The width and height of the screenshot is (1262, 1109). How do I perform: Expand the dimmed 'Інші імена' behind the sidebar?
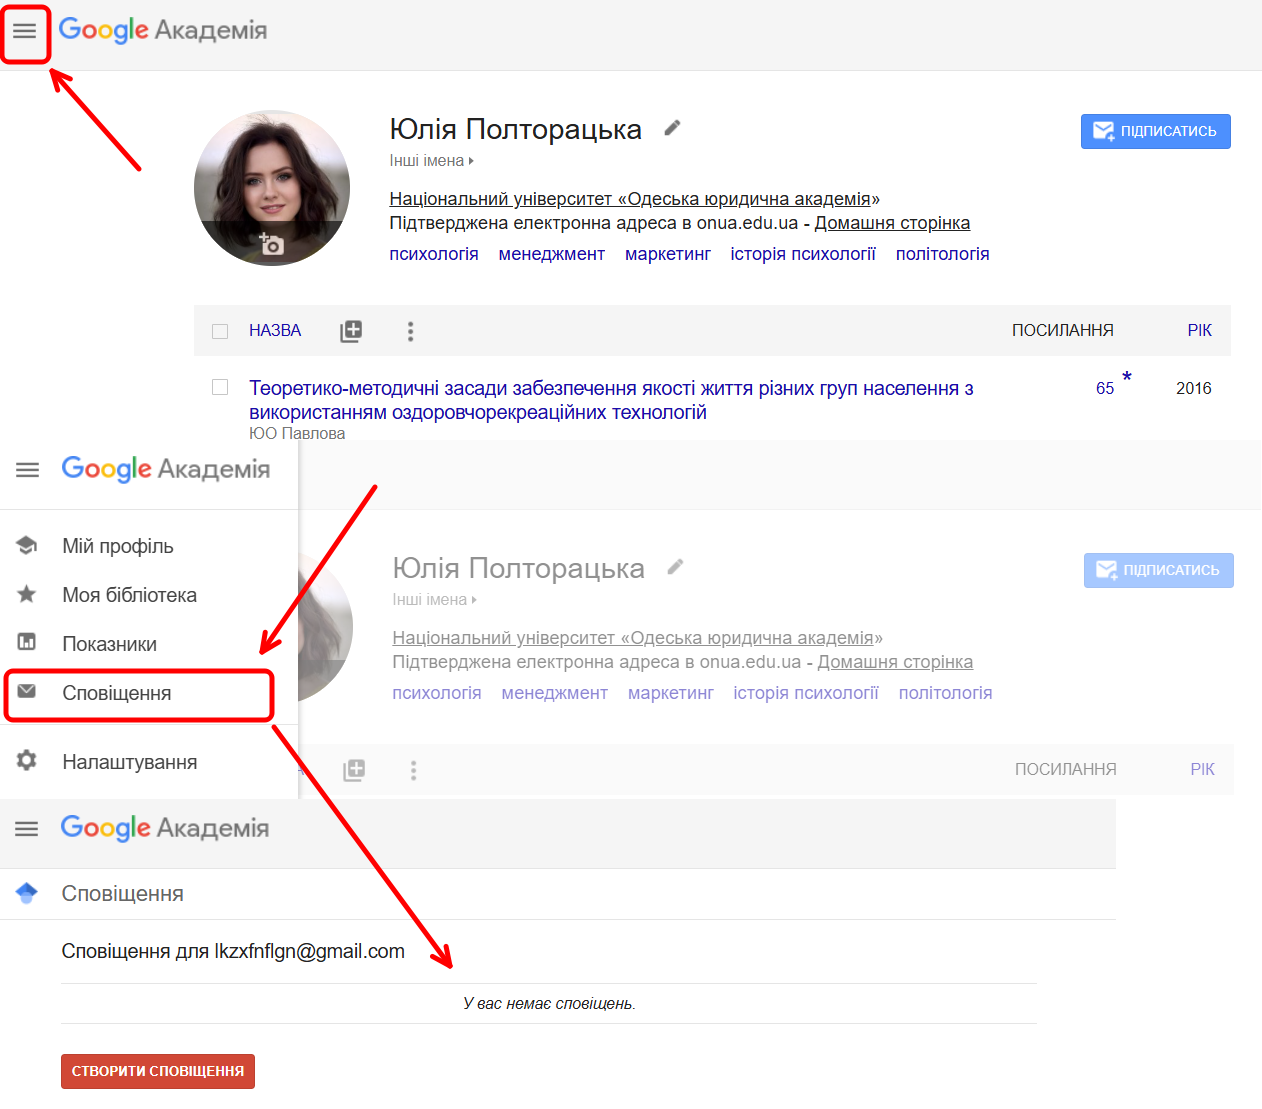(435, 600)
